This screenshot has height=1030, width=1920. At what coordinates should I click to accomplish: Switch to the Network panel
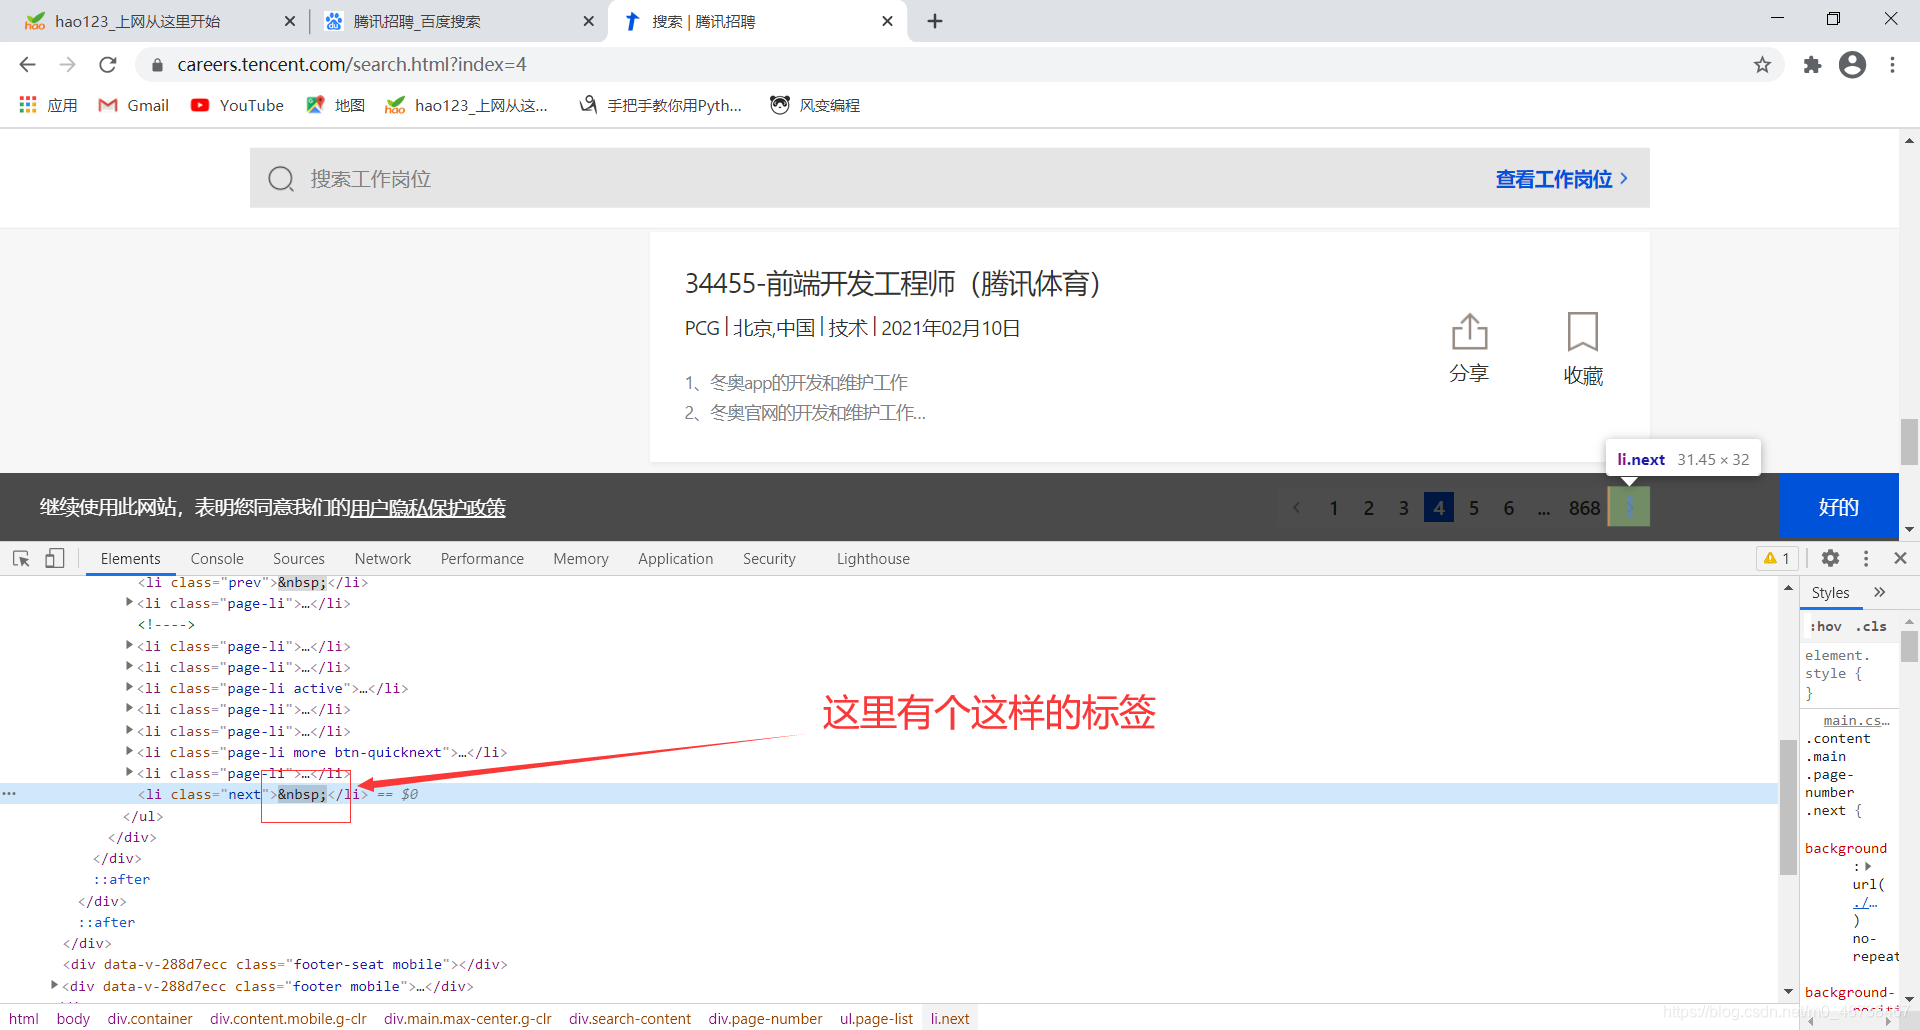pyautogui.click(x=383, y=559)
